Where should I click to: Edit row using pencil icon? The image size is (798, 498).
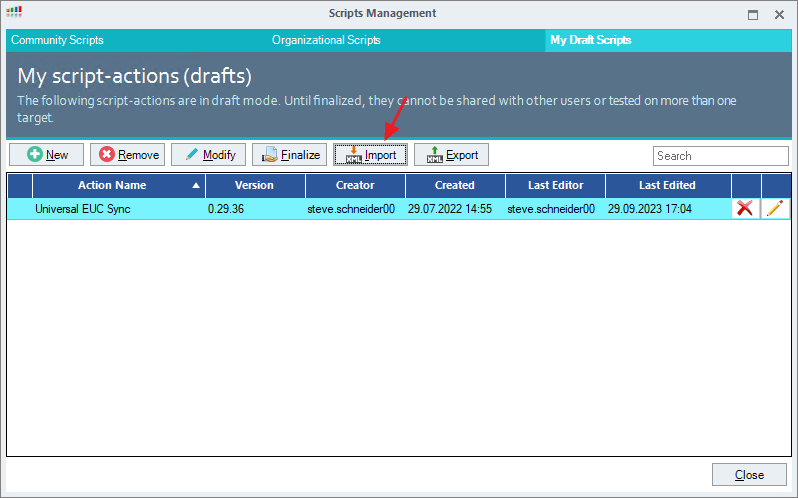coord(775,209)
